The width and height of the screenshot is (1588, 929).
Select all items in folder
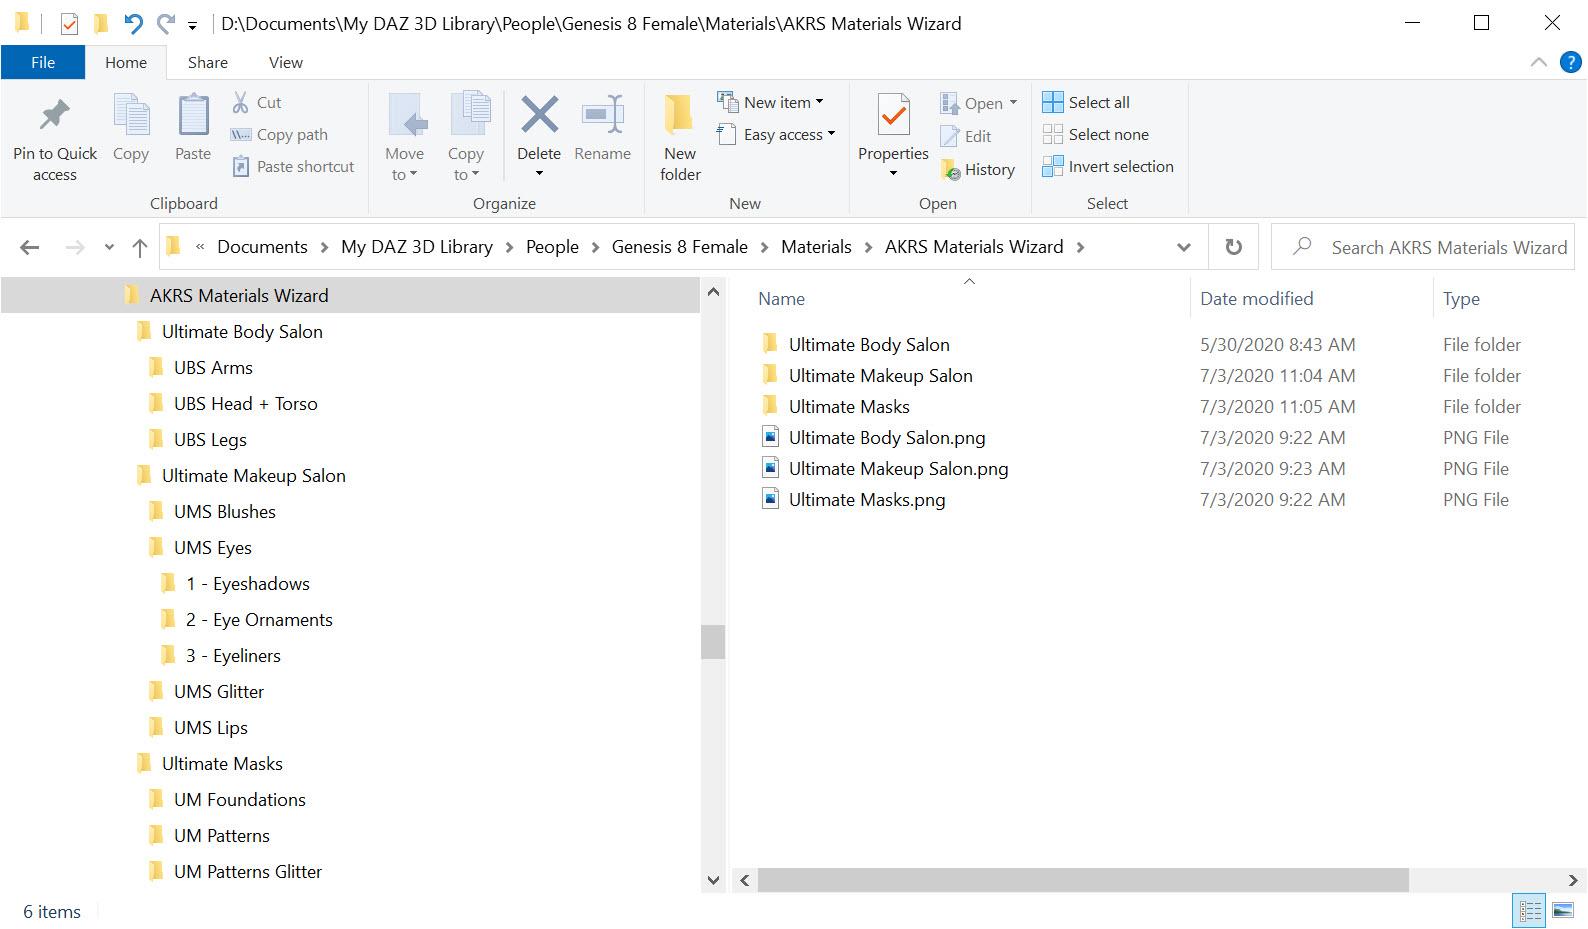coord(1086,102)
